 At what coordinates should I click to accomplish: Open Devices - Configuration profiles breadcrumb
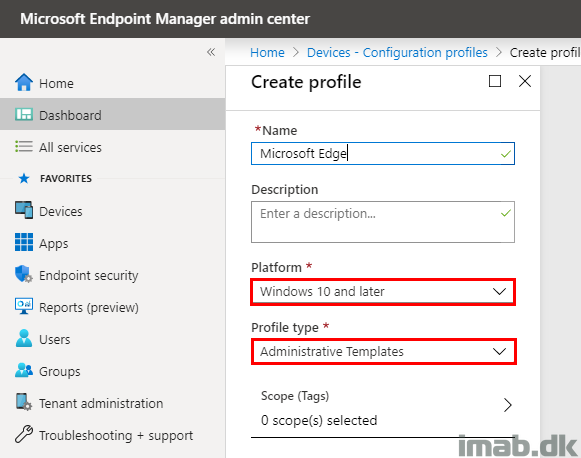(397, 53)
